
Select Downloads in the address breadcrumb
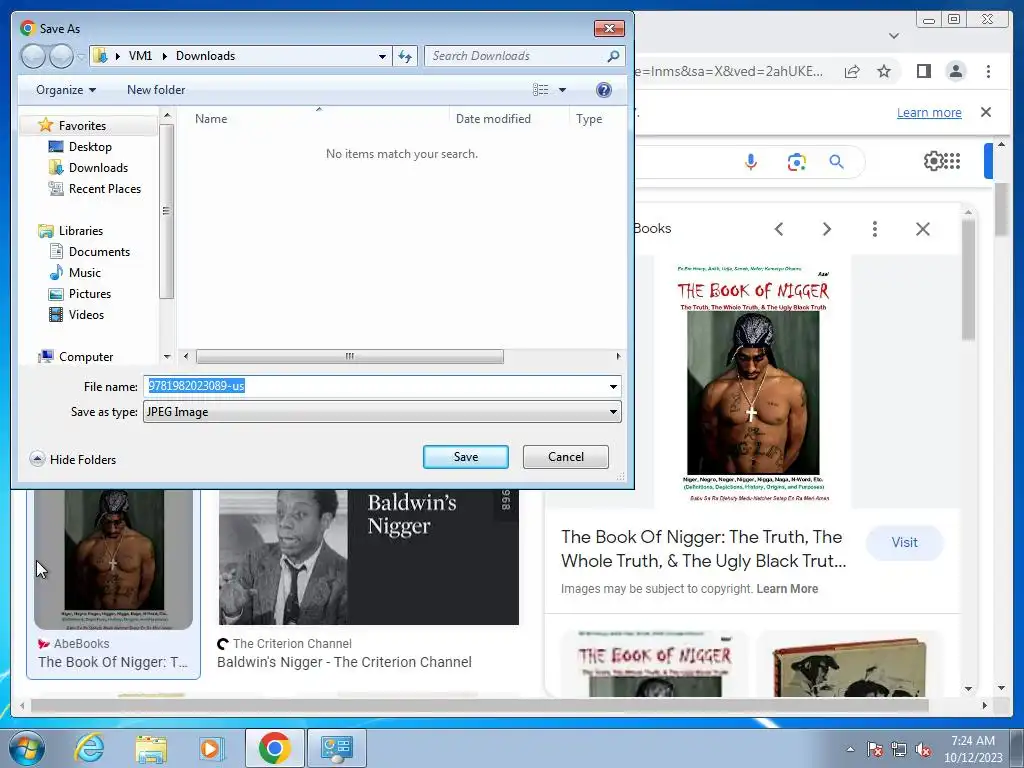tap(206, 56)
